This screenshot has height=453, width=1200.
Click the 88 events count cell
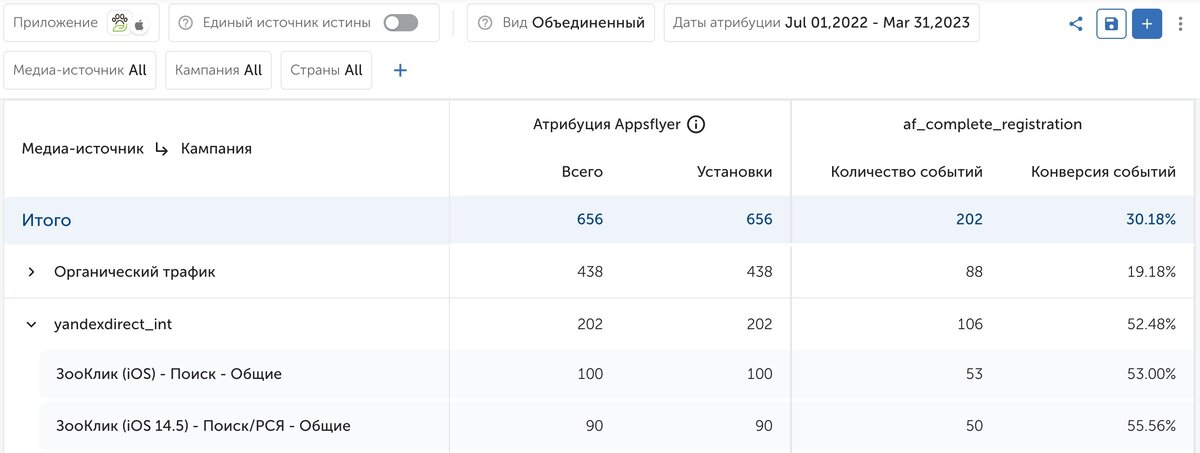(974, 271)
